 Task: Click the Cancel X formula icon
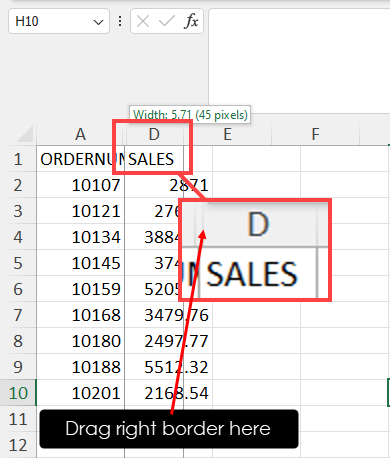pos(143,22)
